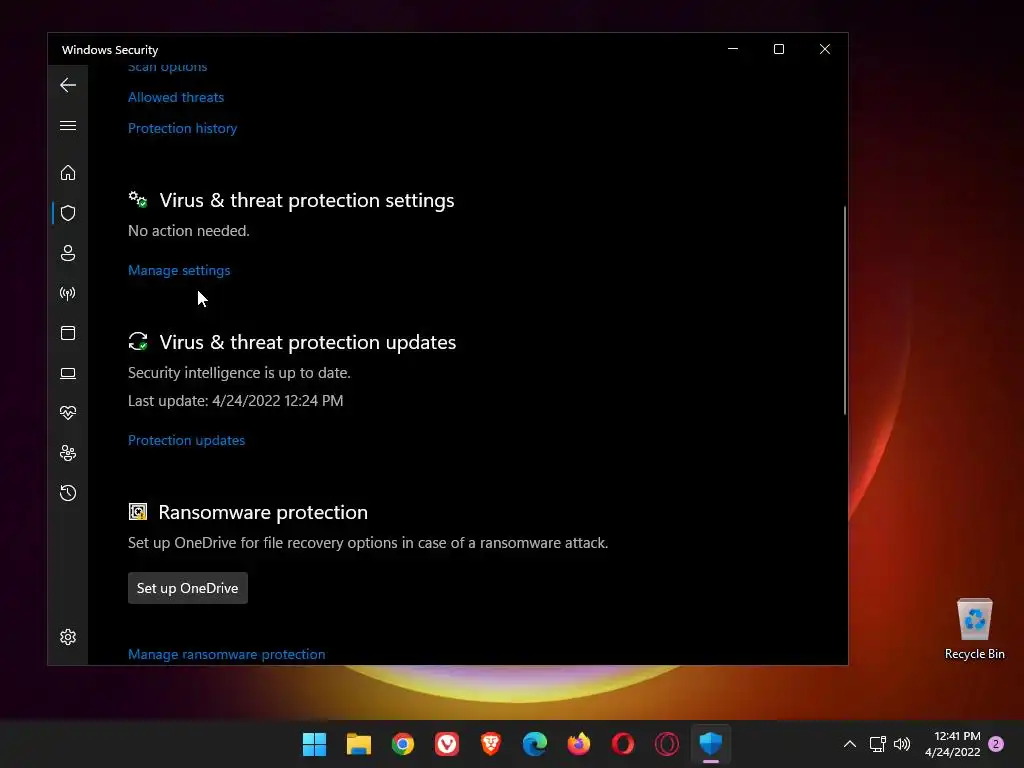Launch Opera GX from taskbar

click(x=667, y=744)
